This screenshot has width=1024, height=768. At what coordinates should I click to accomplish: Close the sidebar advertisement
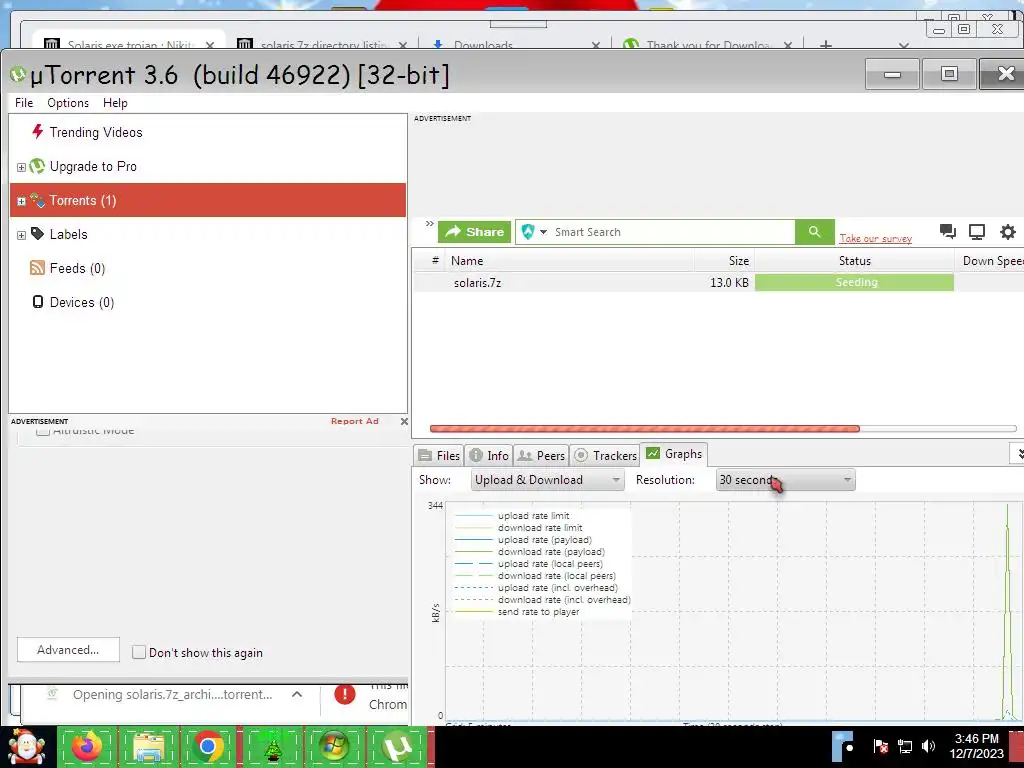coord(404,421)
